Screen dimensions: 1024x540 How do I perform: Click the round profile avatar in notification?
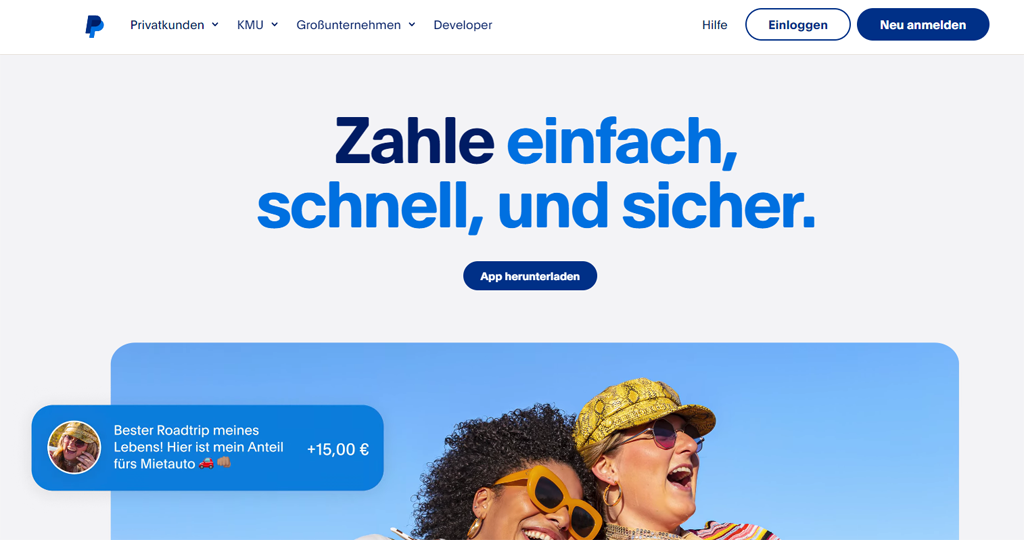(74, 447)
